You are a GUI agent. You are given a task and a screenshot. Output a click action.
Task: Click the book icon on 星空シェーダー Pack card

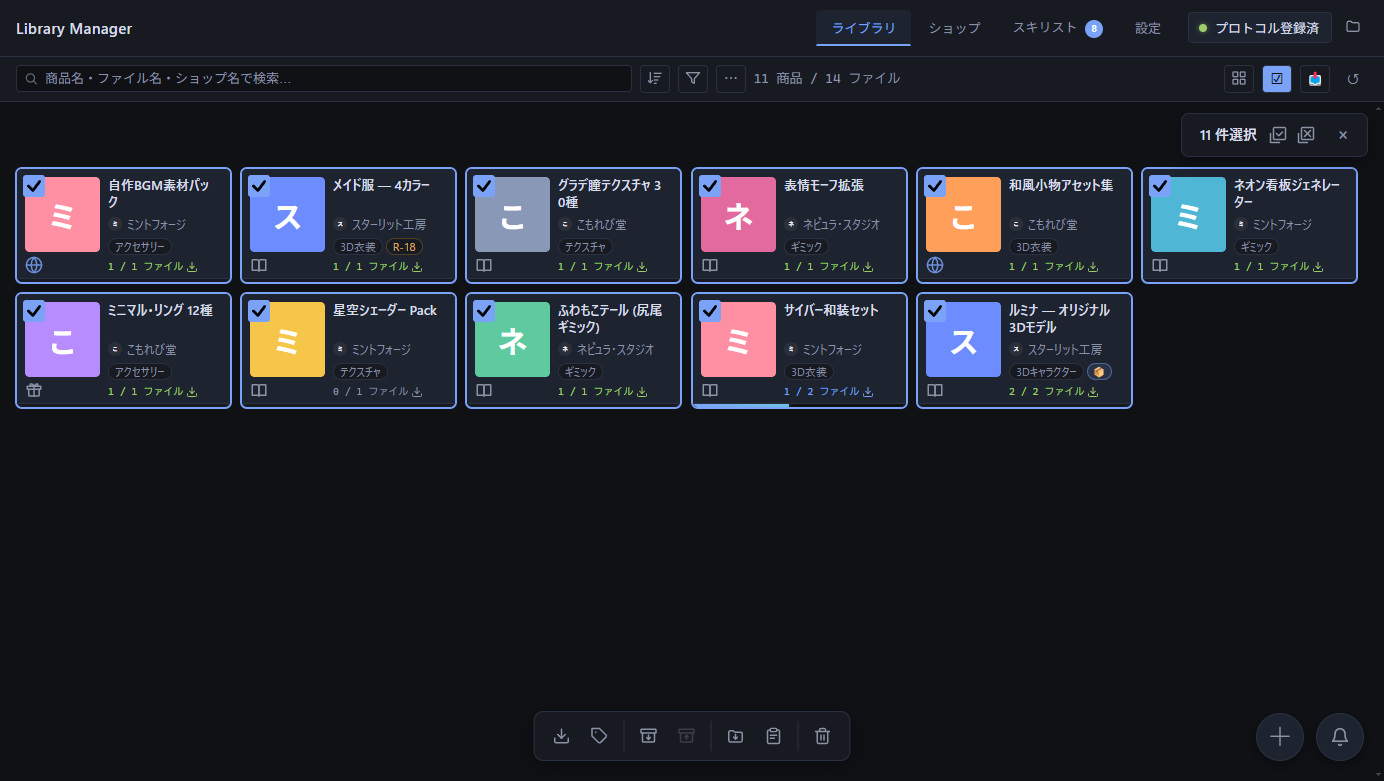point(259,390)
